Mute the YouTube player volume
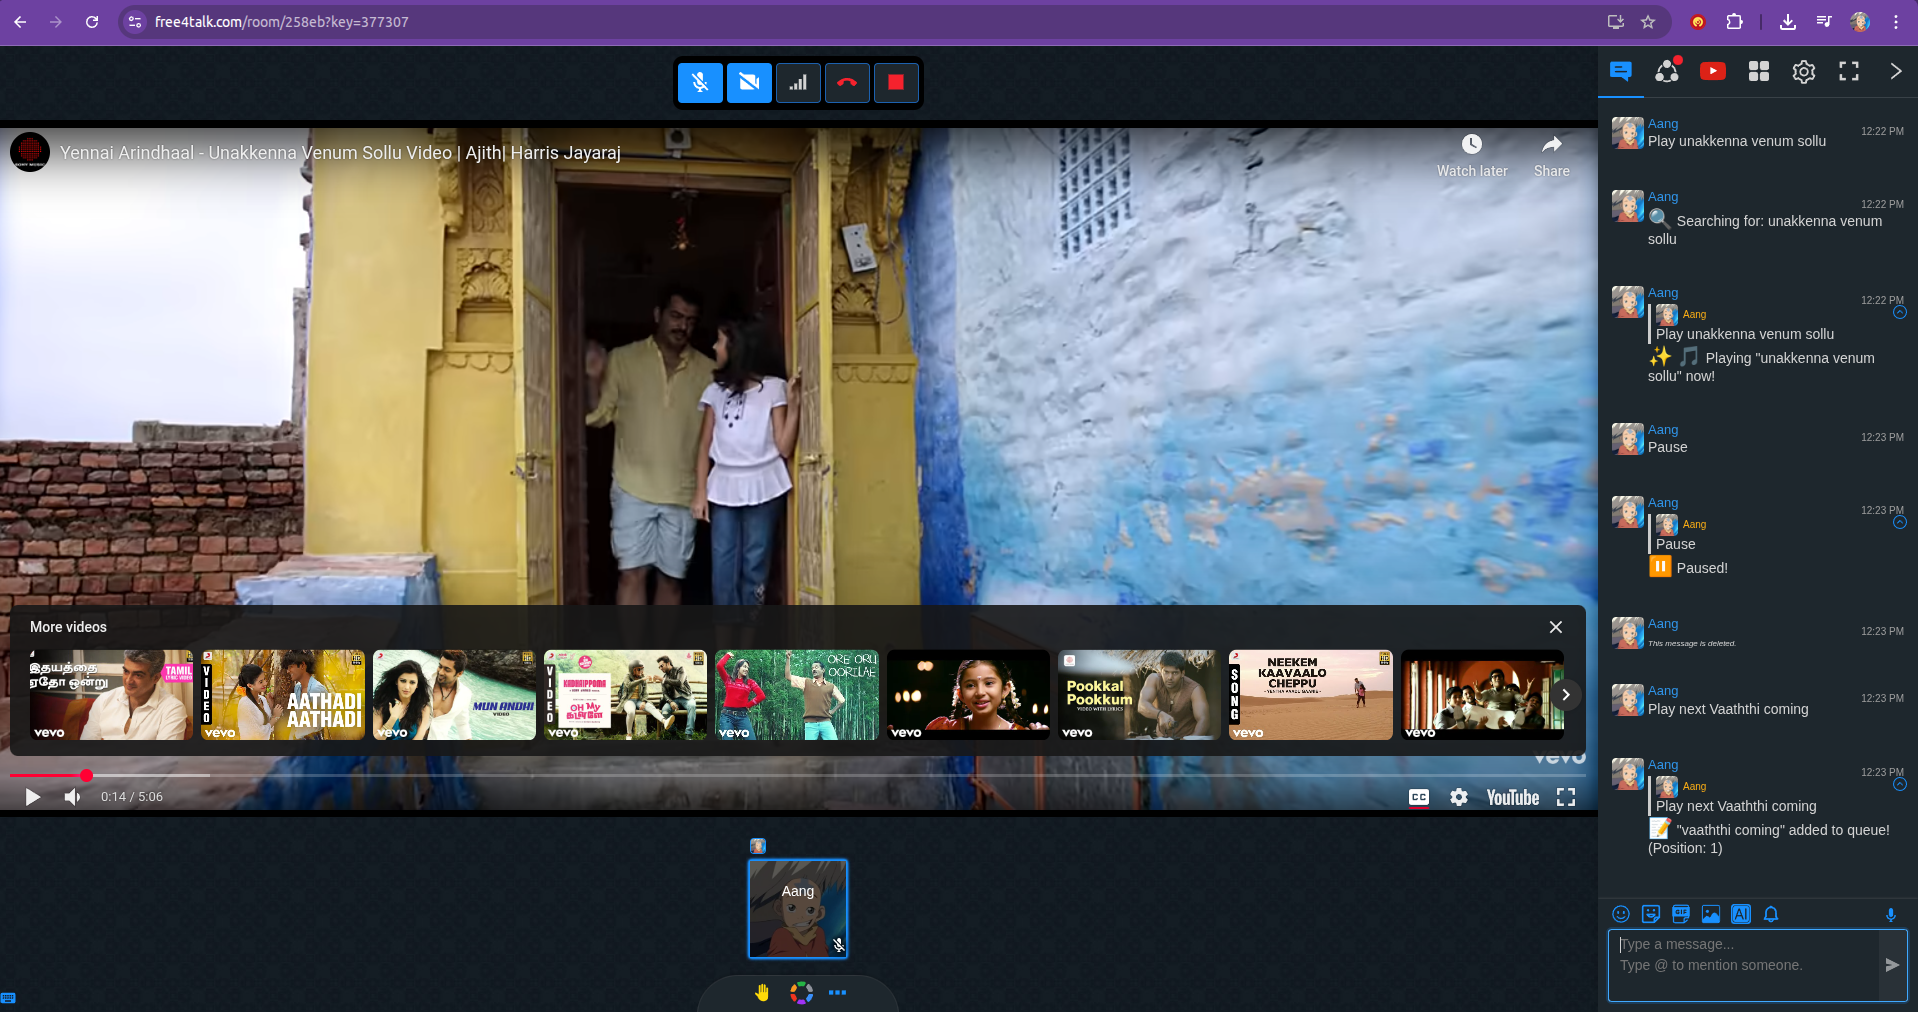Screen dimensions: 1918x1012 (72, 797)
